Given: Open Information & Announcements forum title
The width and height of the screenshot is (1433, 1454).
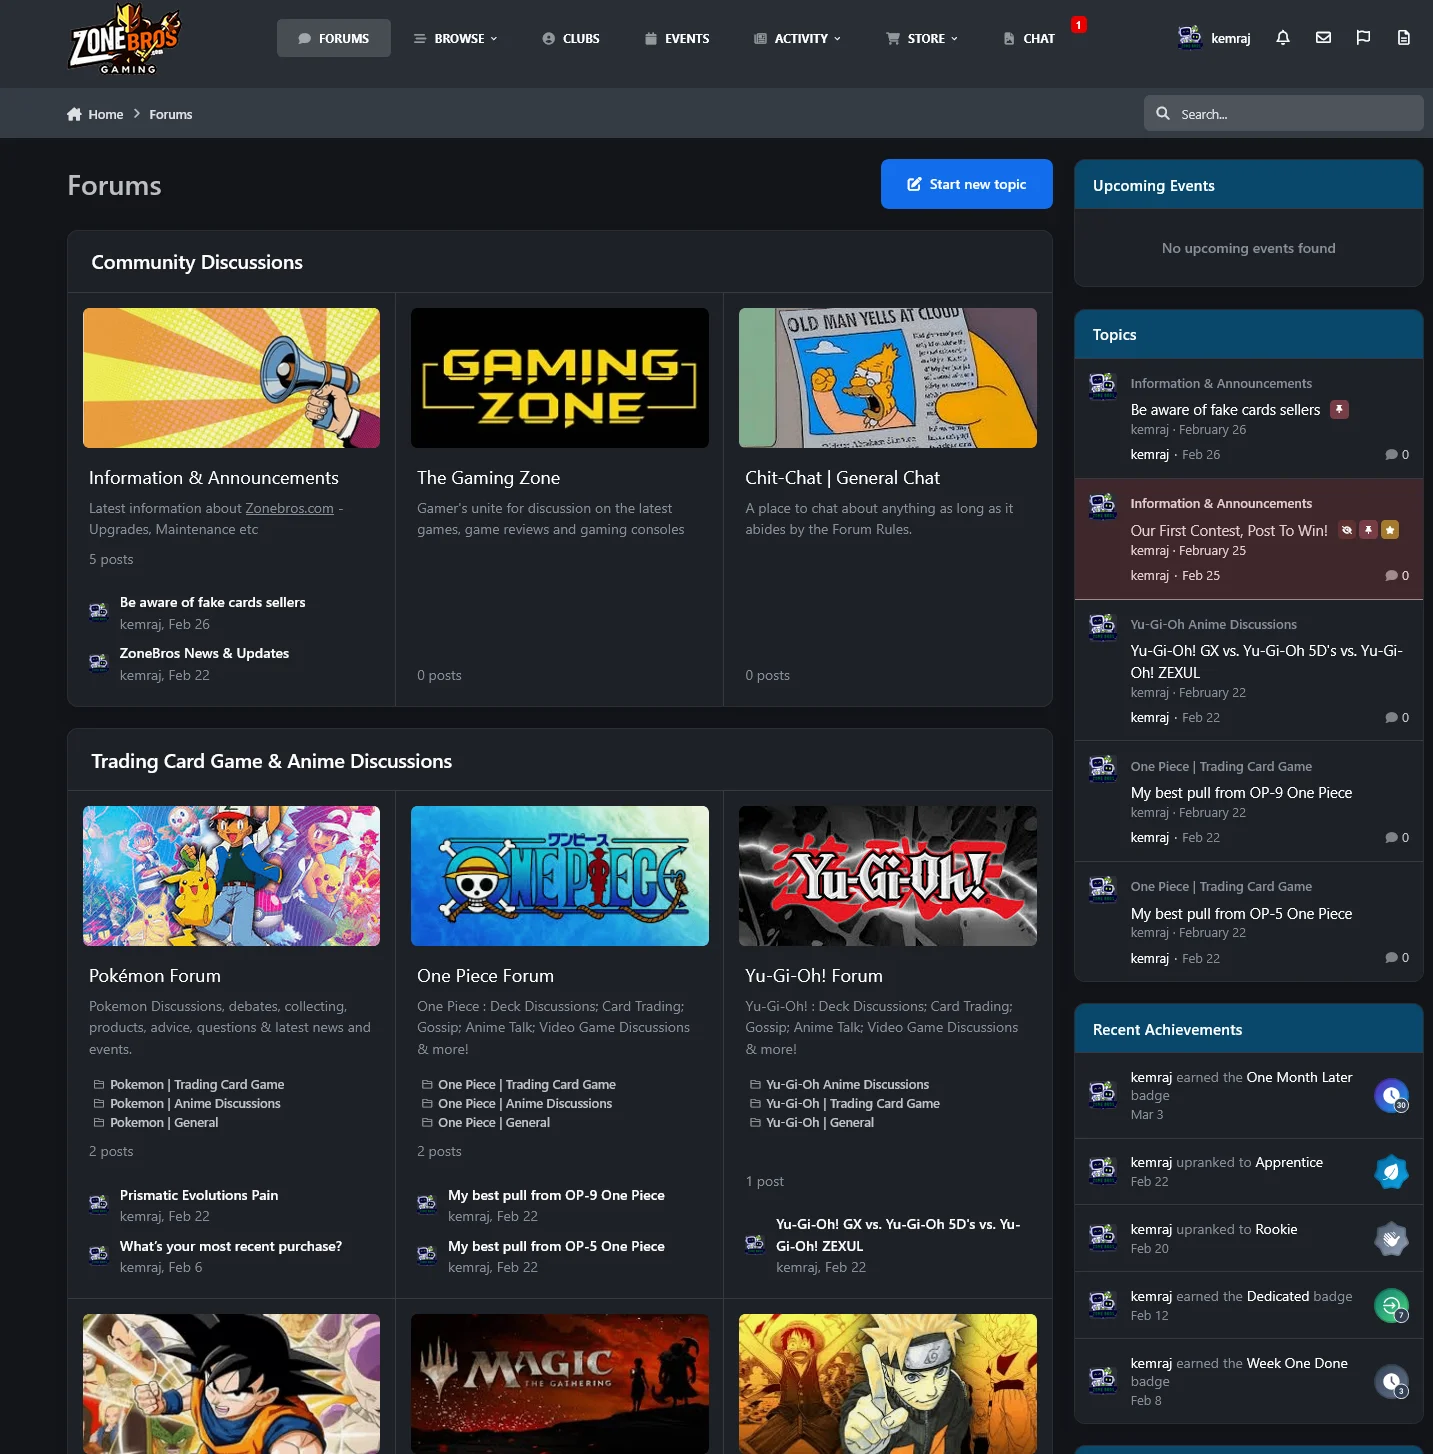Looking at the screenshot, I should coord(214,478).
